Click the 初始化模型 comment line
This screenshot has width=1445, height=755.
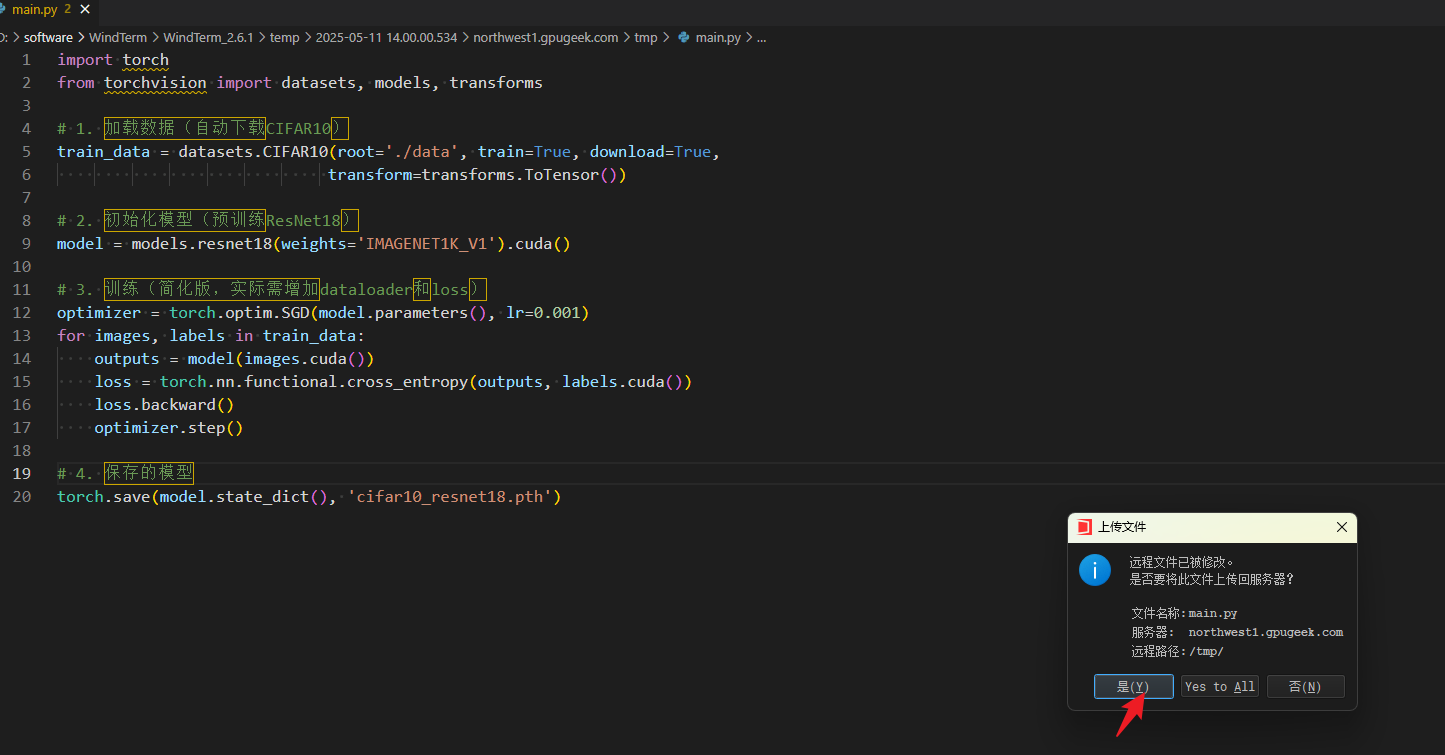click(207, 221)
